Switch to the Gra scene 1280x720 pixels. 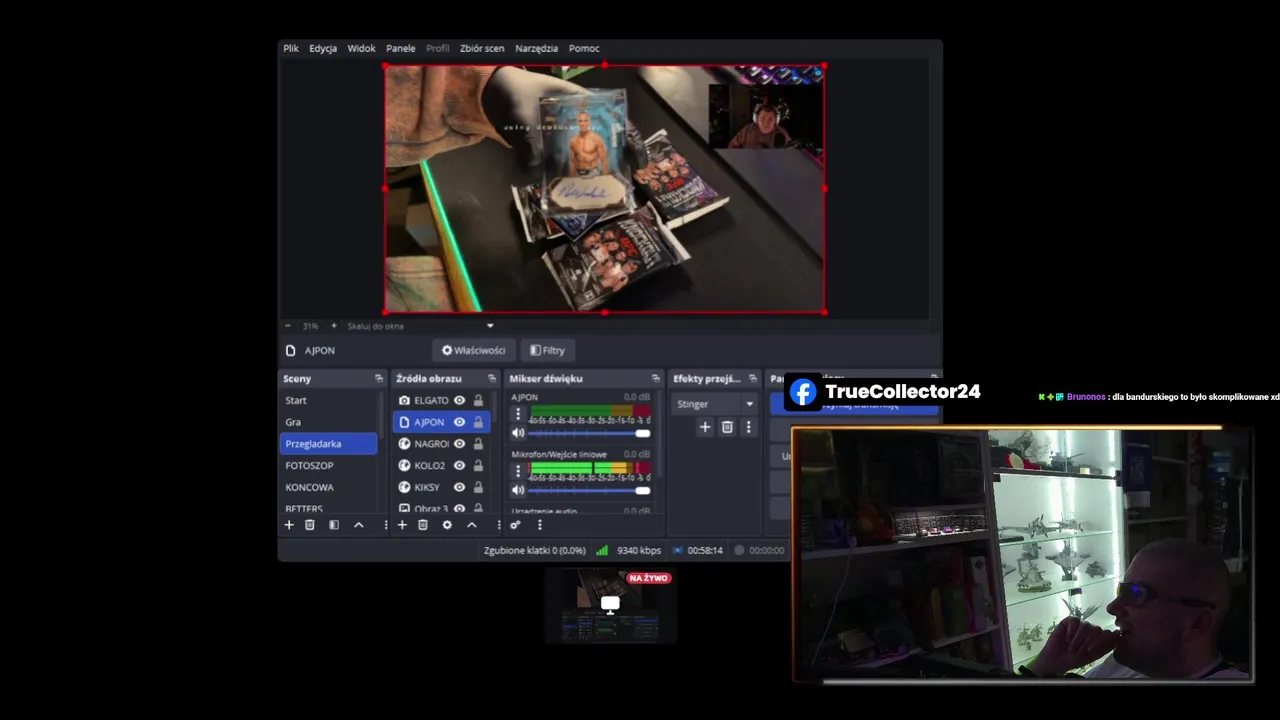click(x=329, y=422)
